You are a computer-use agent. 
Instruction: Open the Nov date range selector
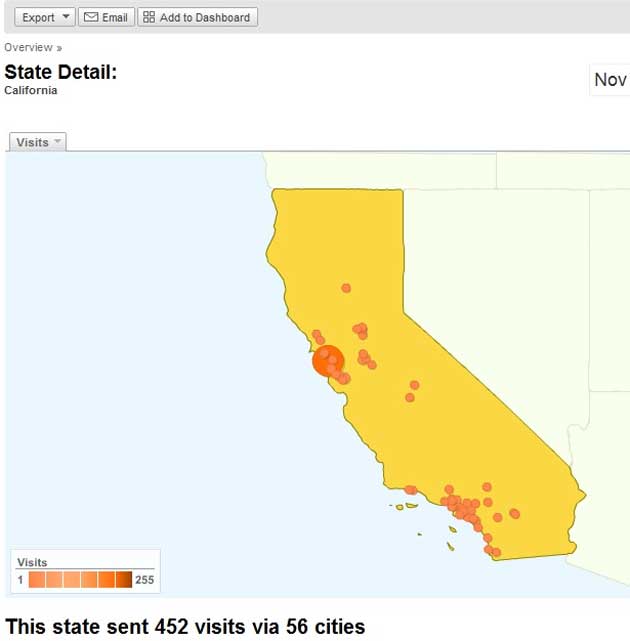(x=610, y=80)
